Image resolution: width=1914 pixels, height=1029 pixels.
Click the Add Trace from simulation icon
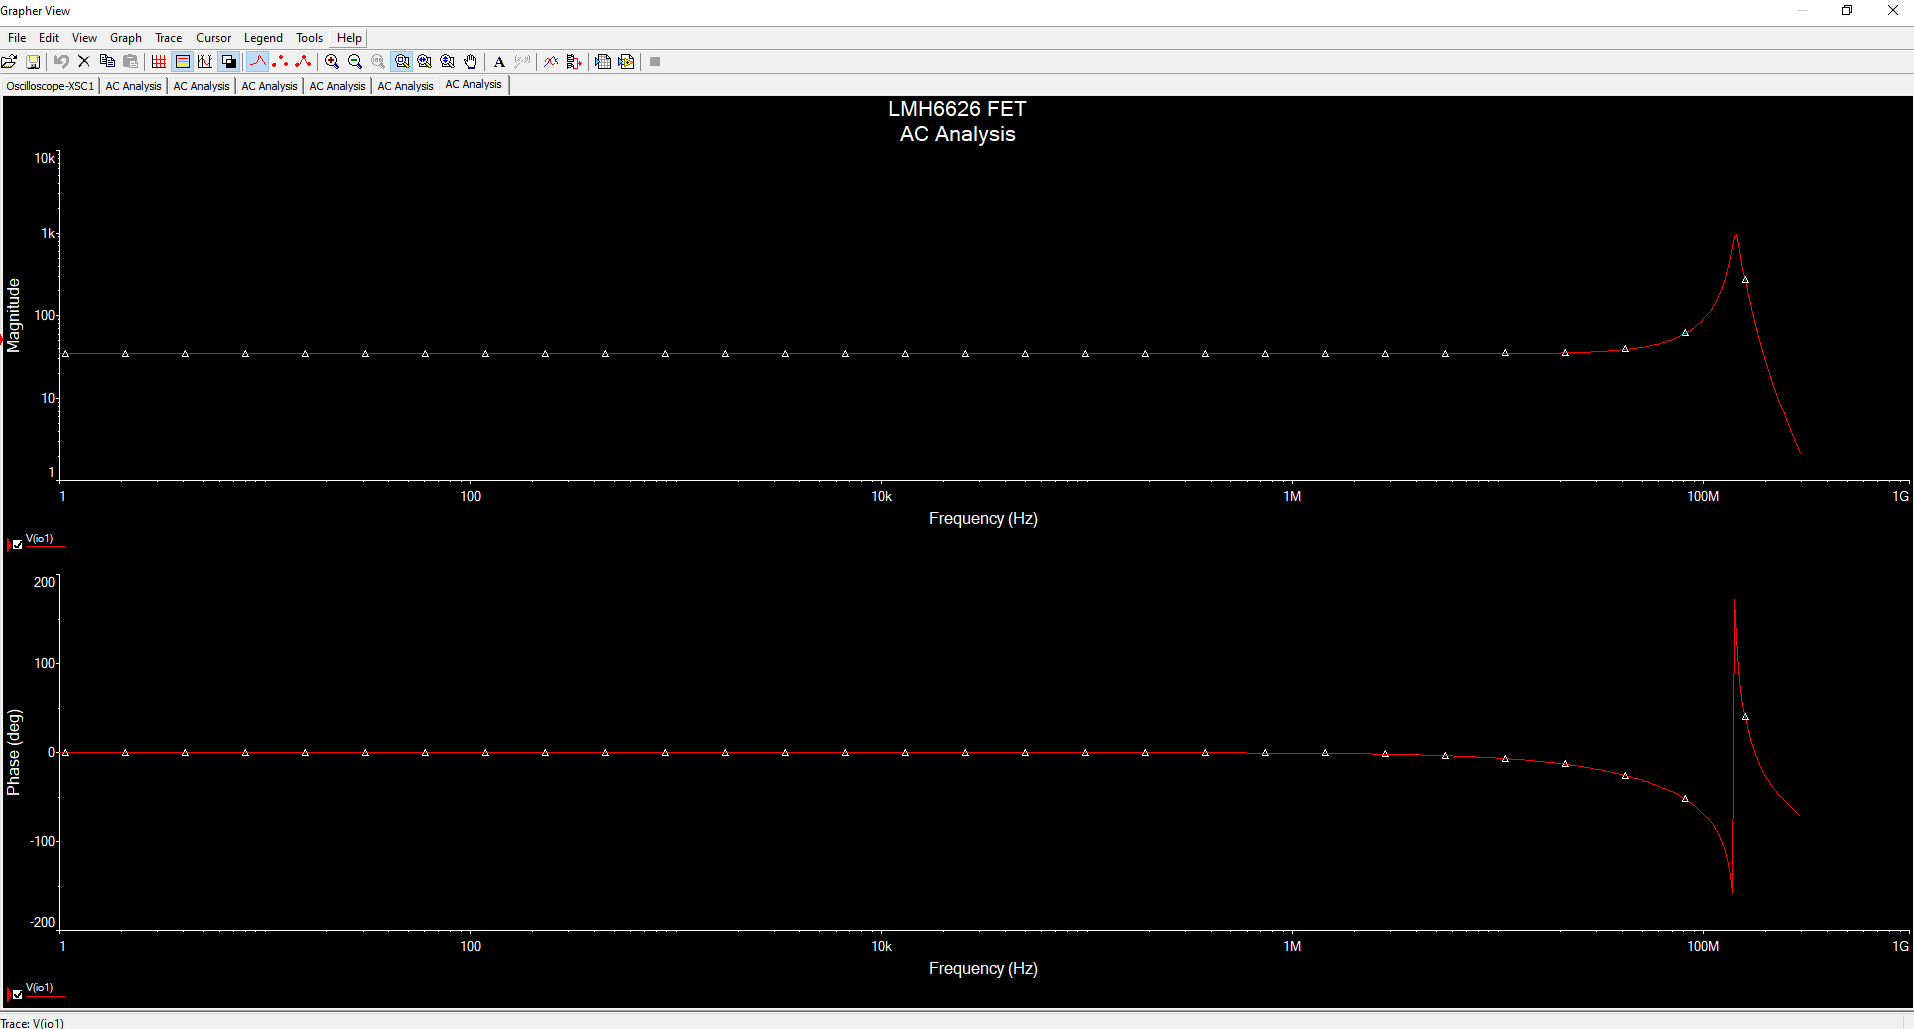pos(574,62)
